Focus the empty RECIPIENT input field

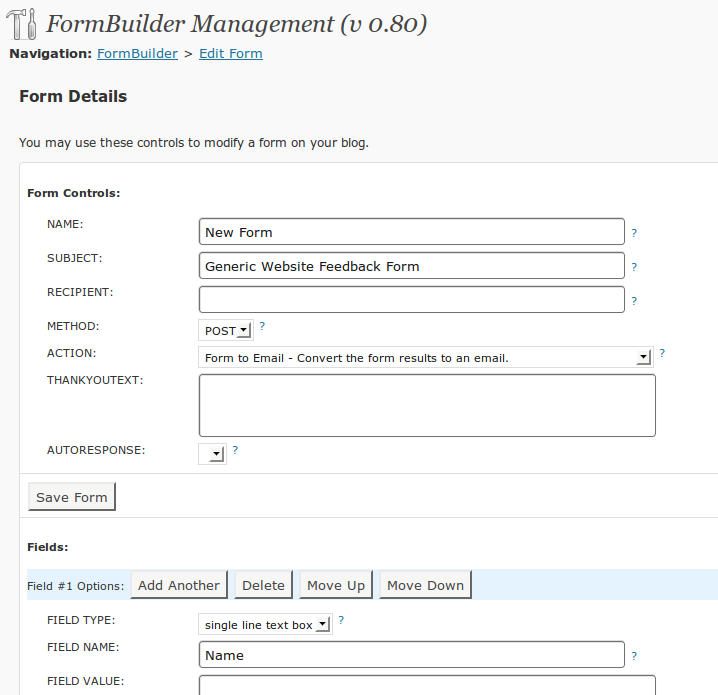(412, 299)
